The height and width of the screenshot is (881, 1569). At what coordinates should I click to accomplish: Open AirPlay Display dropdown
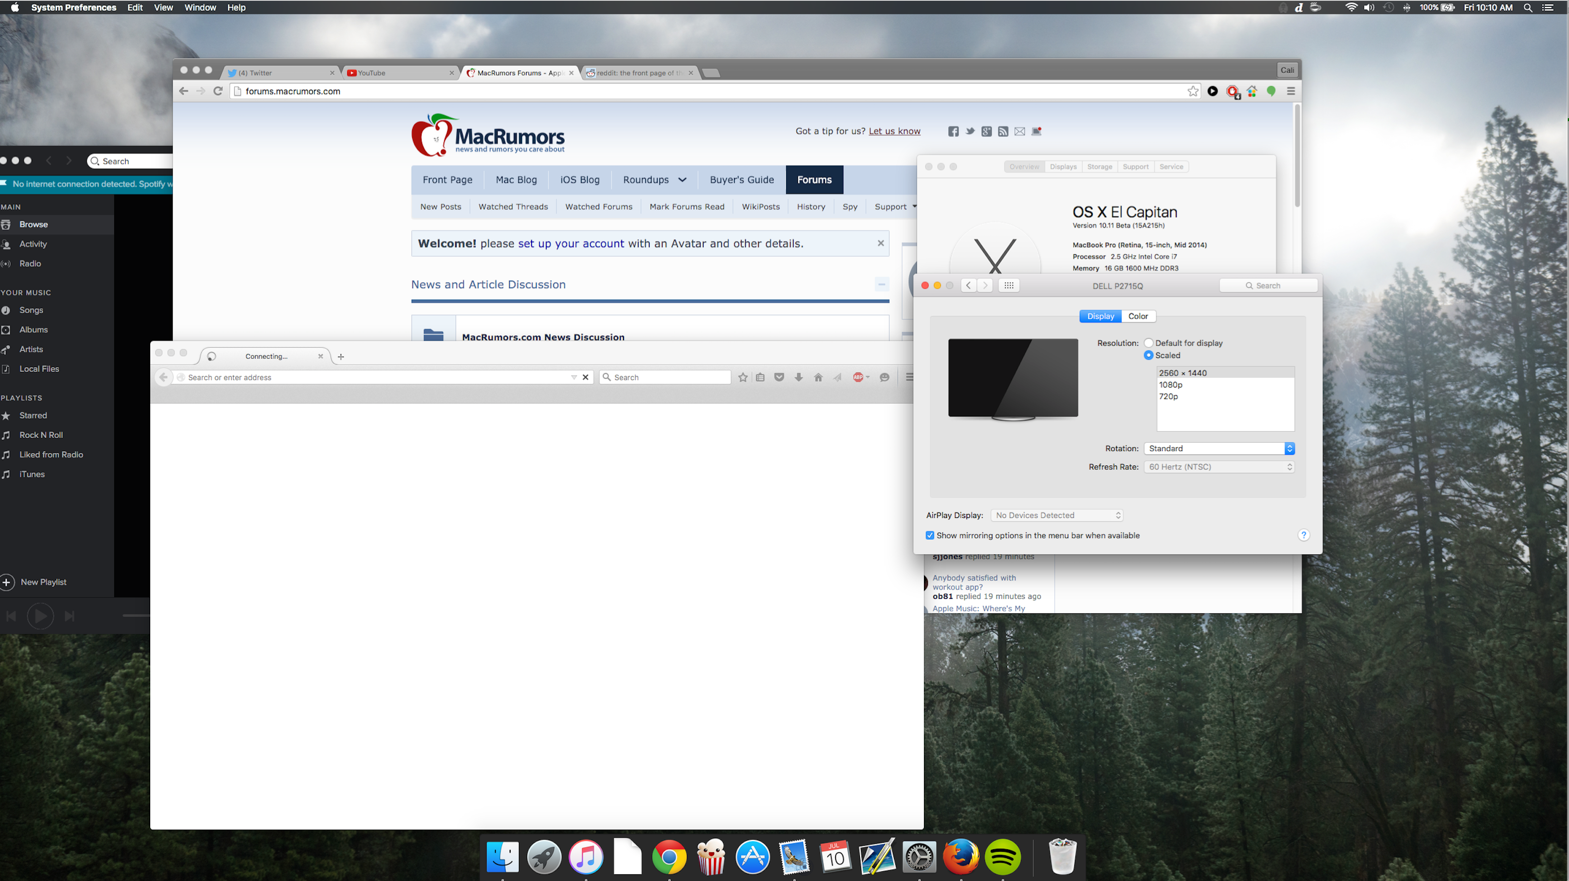[x=1057, y=516]
